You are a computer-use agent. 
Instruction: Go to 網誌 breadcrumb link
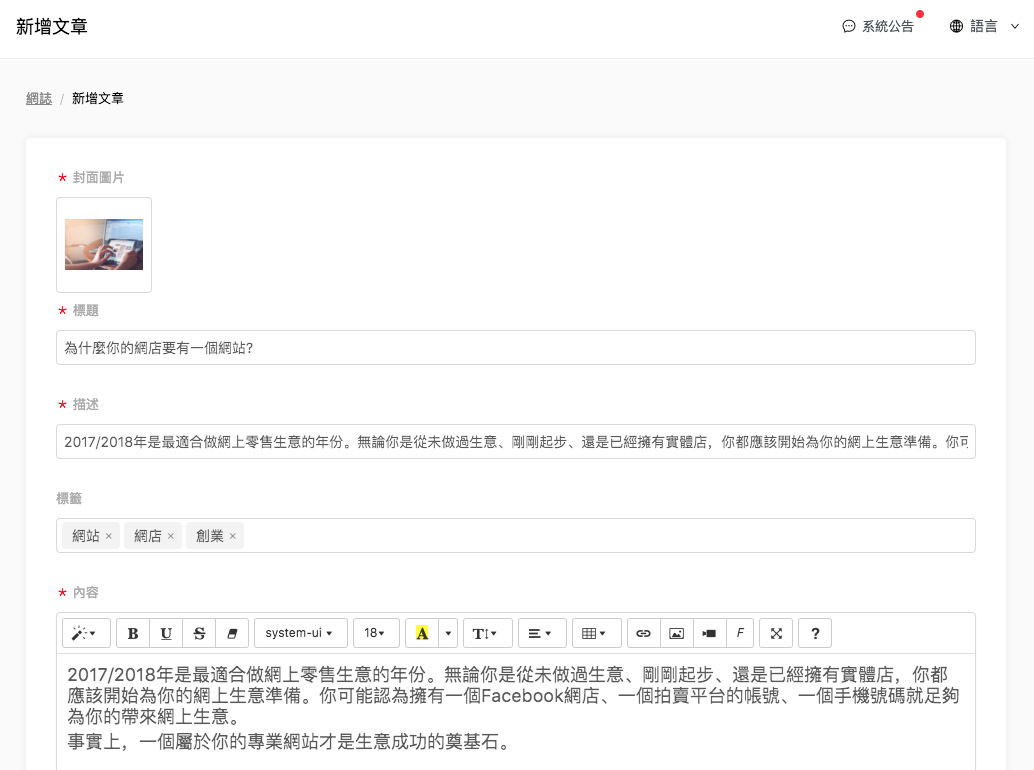pyautogui.click(x=39, y=98)
